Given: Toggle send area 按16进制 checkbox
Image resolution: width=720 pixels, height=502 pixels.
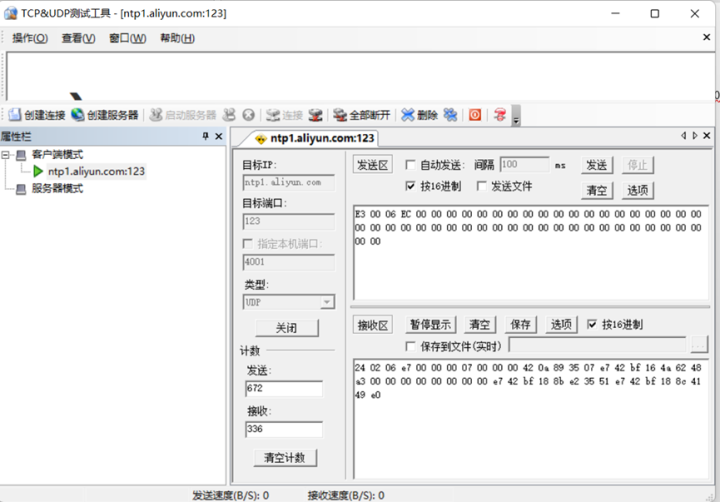Looking at the screenshot, I should click(x=411, y=186).
